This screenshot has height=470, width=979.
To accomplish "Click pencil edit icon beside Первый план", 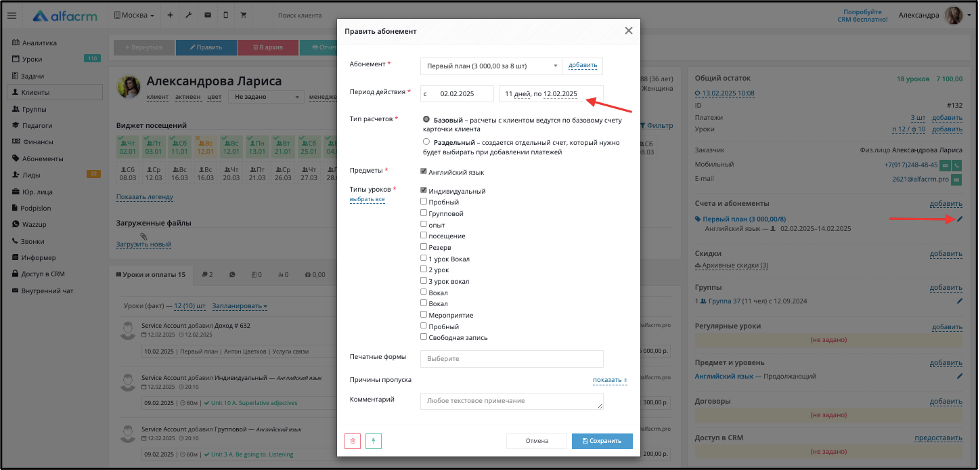I will tap(960, 219).
